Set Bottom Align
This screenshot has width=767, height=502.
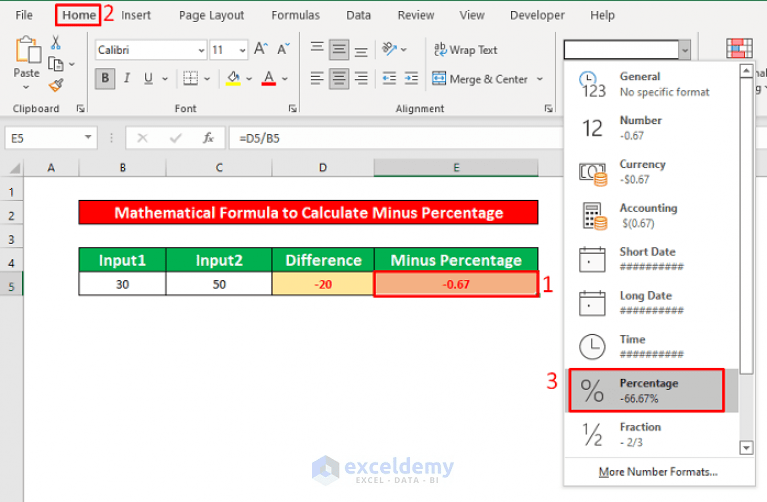pyautogui.click(x=361, y=51)
